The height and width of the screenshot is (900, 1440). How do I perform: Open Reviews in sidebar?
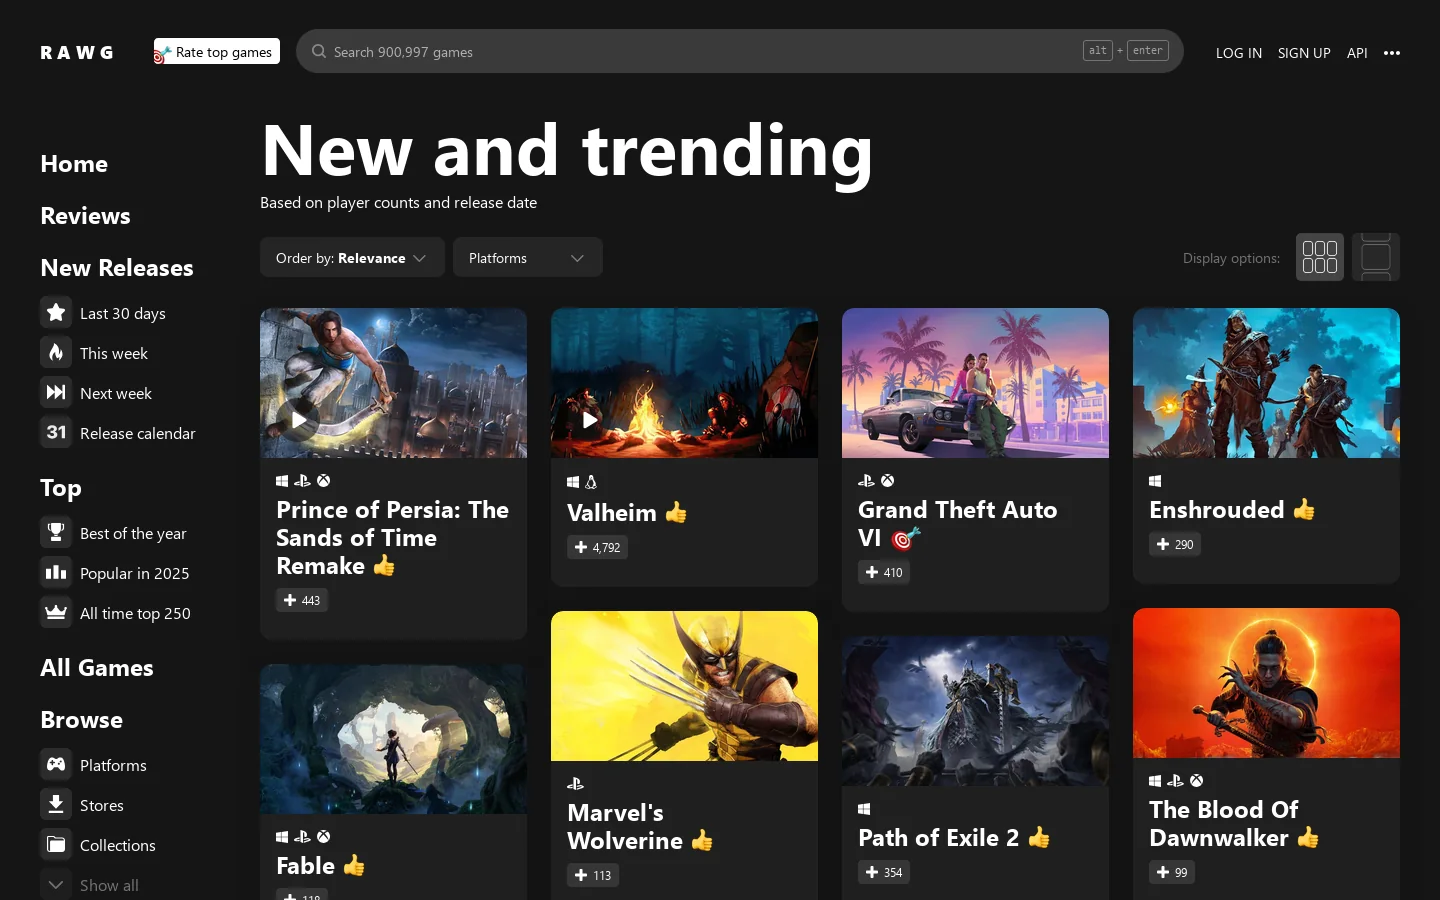click(85, 216)
